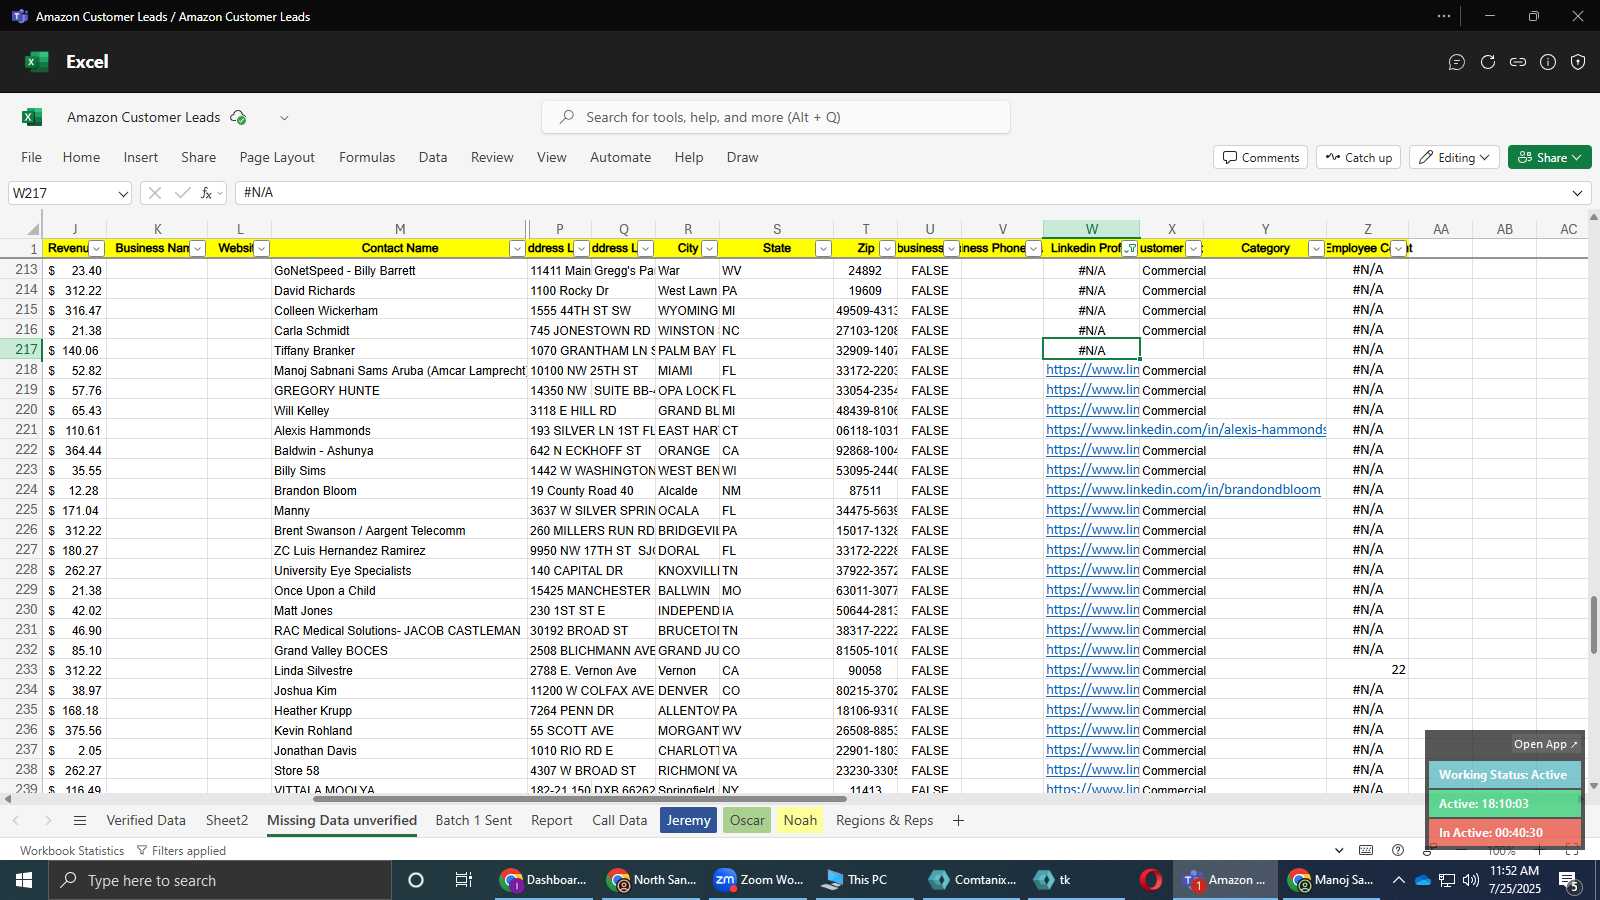The height and width of the screenshot is (900, 1600).
Task: Select column W header
Action: coord(1091,229)
